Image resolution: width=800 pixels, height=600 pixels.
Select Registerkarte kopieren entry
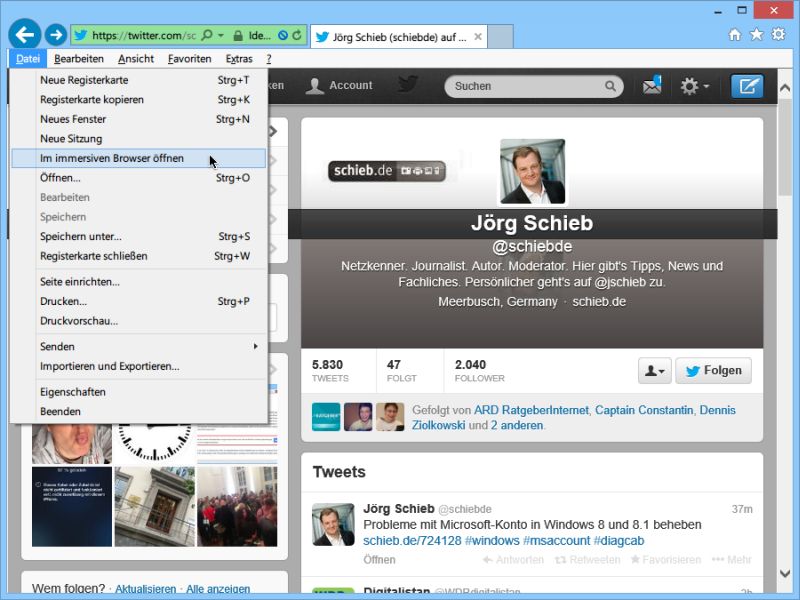pos(139,99)
